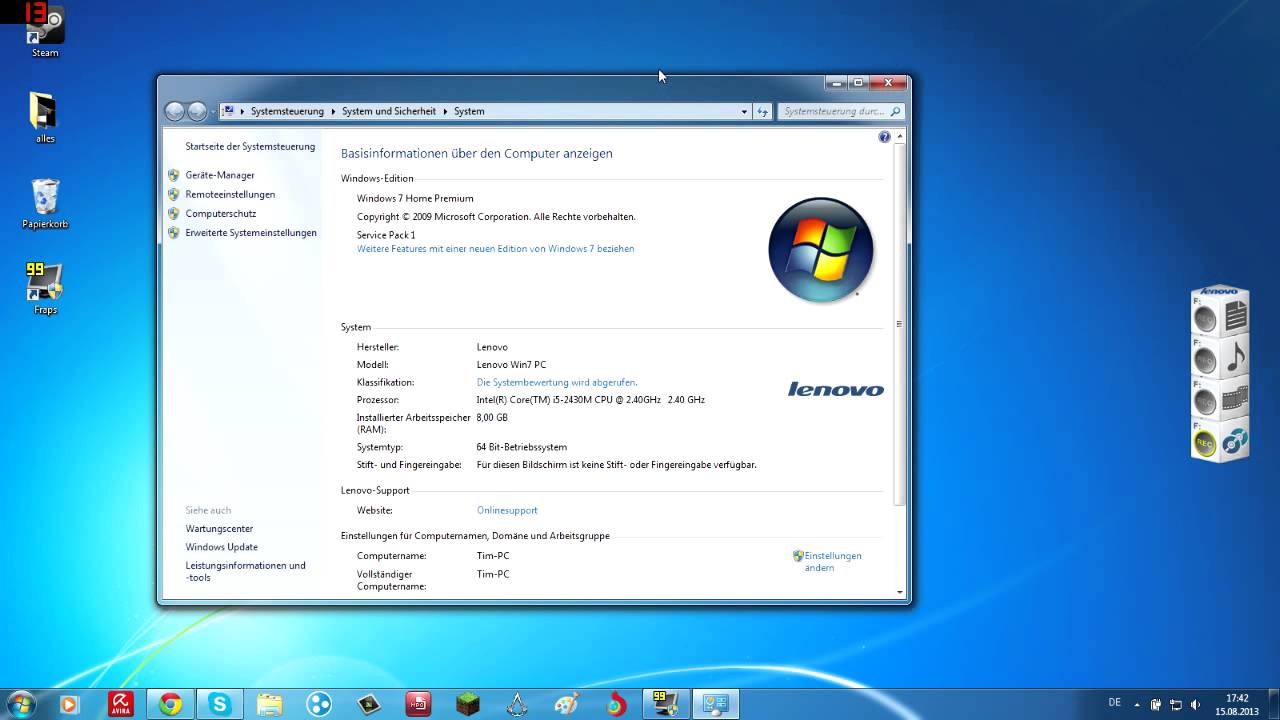Open Avira antivirus from the taskbar
The height and width of the screenshot is (720, 1280).
(x=121, y=704)
